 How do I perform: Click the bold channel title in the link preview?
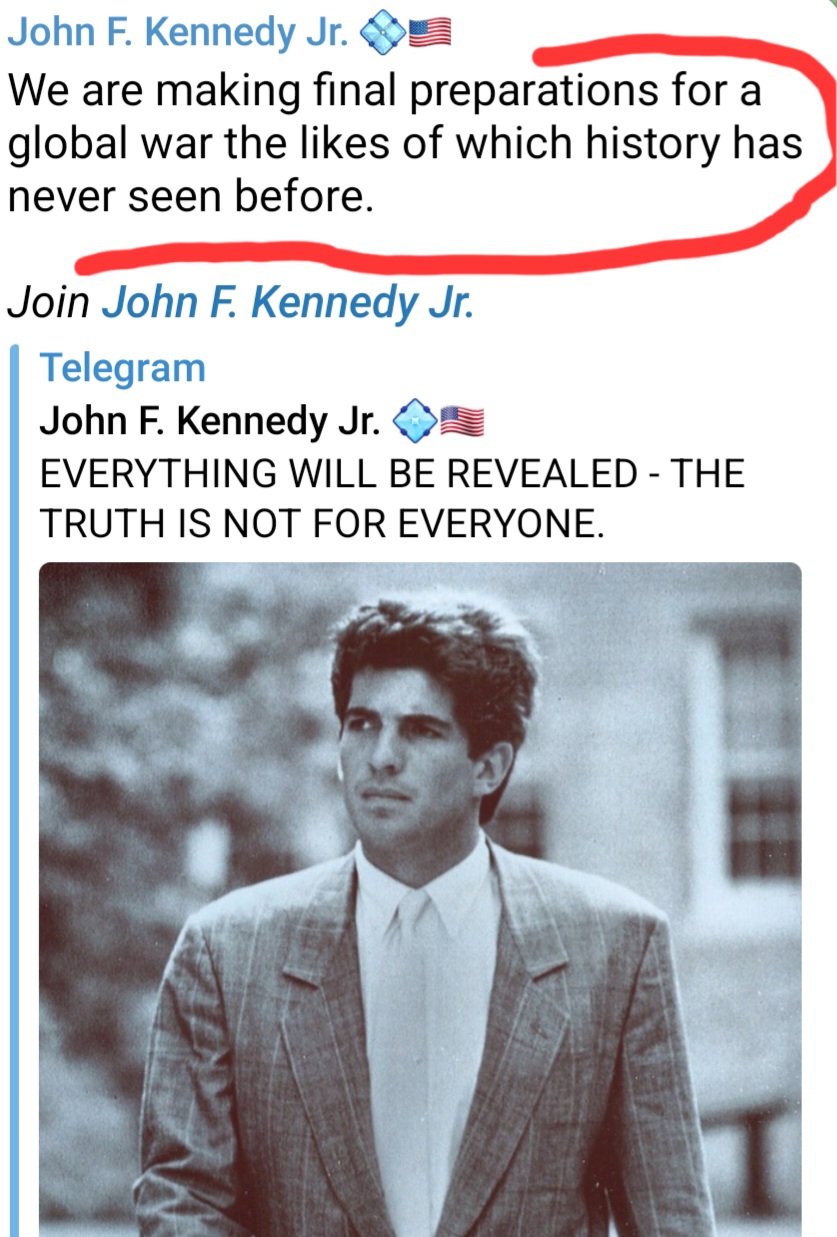[210, 422]
